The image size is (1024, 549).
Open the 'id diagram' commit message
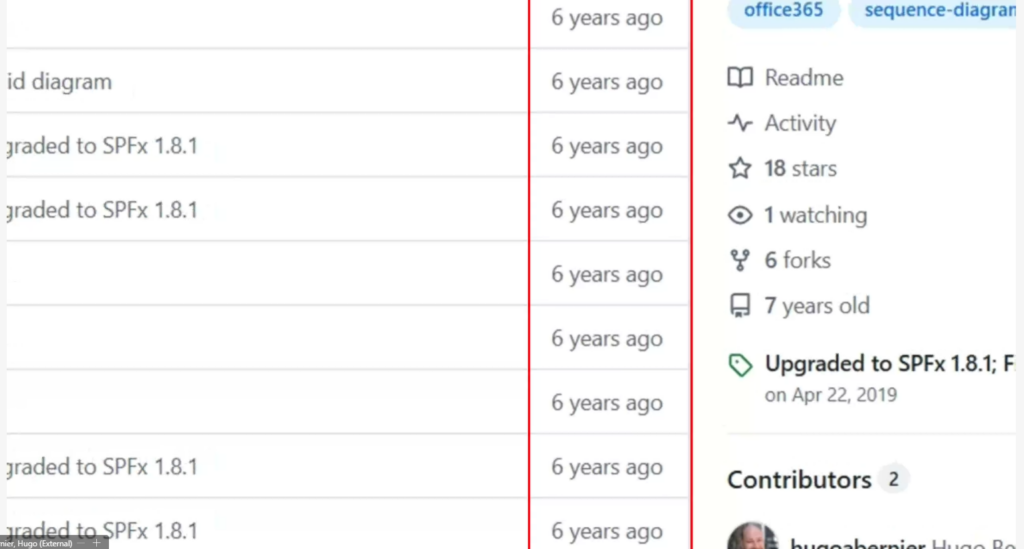59,82
